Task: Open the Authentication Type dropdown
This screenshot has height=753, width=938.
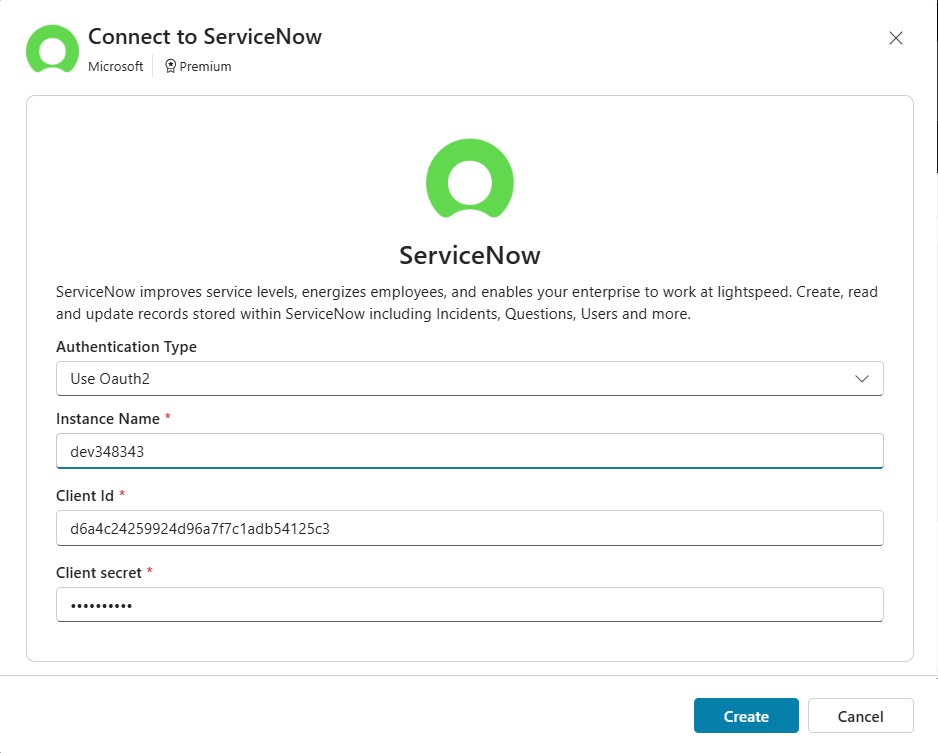Action: (x=470, y=379)
